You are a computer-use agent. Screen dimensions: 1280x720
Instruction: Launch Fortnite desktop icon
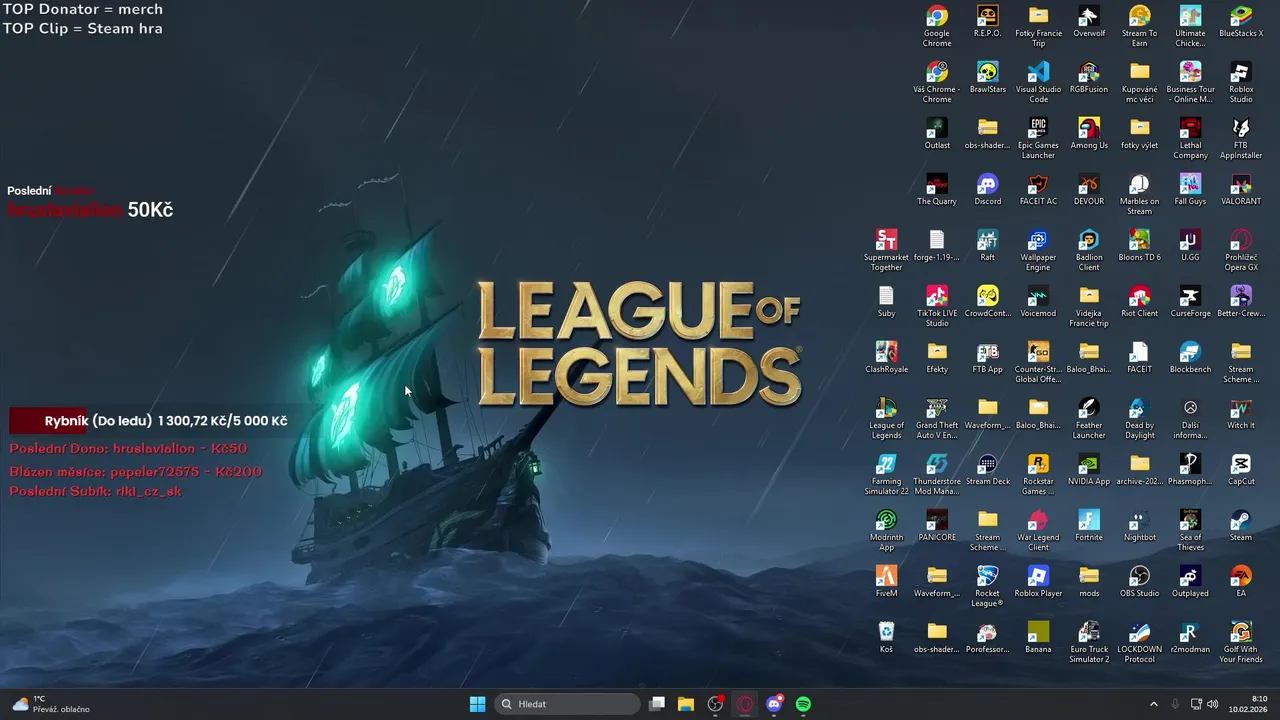[x=1089, y=526]
